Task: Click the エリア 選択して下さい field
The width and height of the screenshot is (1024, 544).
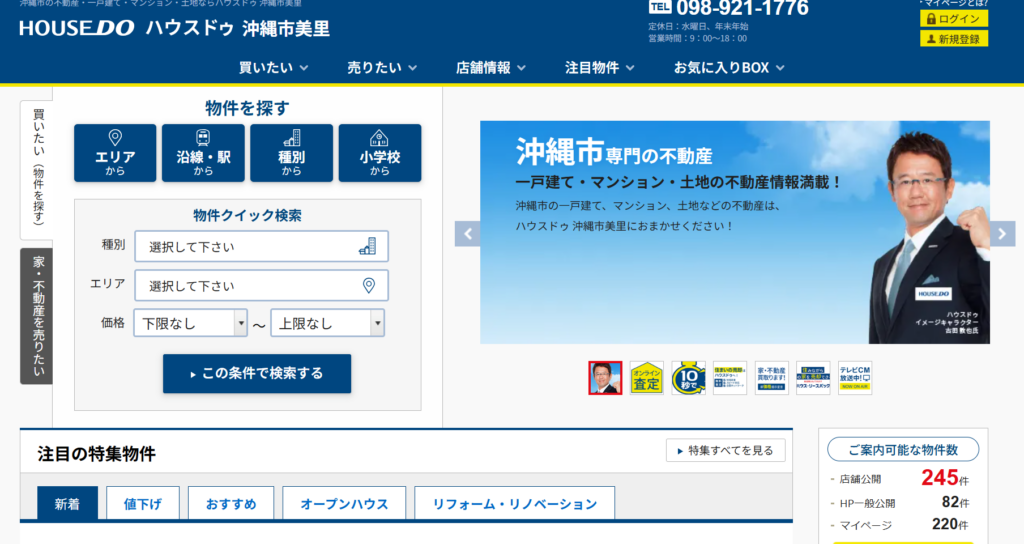Action: point(261,285)
